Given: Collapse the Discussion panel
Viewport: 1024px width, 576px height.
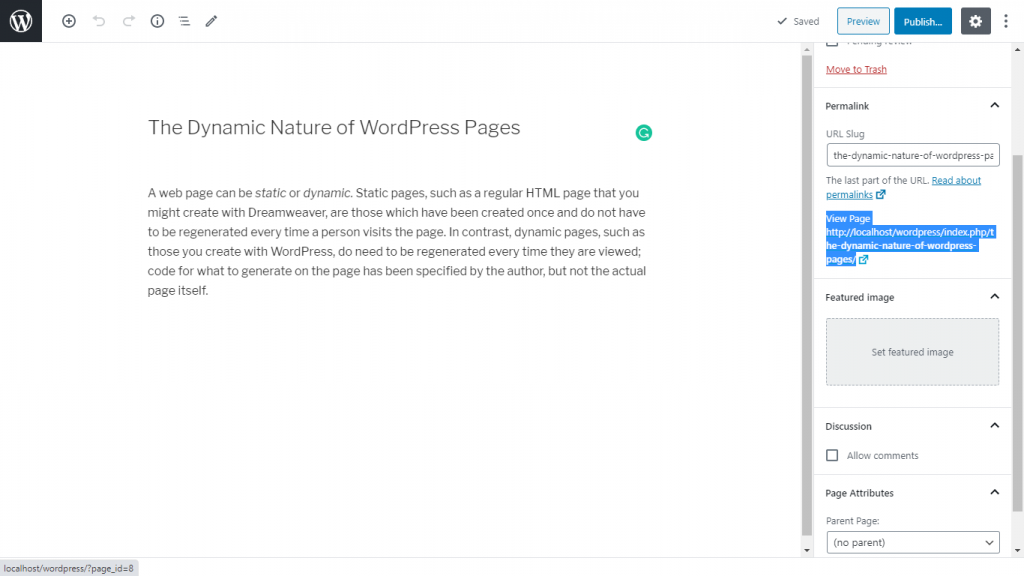Looking at the screenshot, I should [994, 426].
